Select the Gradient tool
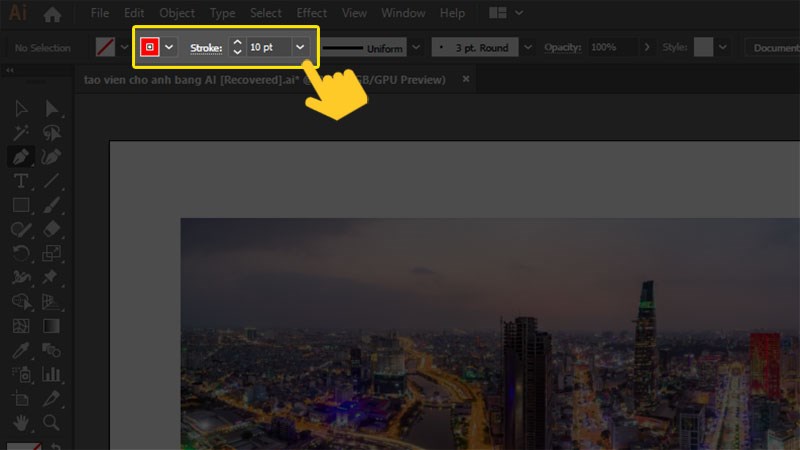This screenshot has height=450, width=800. tap(51, 326)
